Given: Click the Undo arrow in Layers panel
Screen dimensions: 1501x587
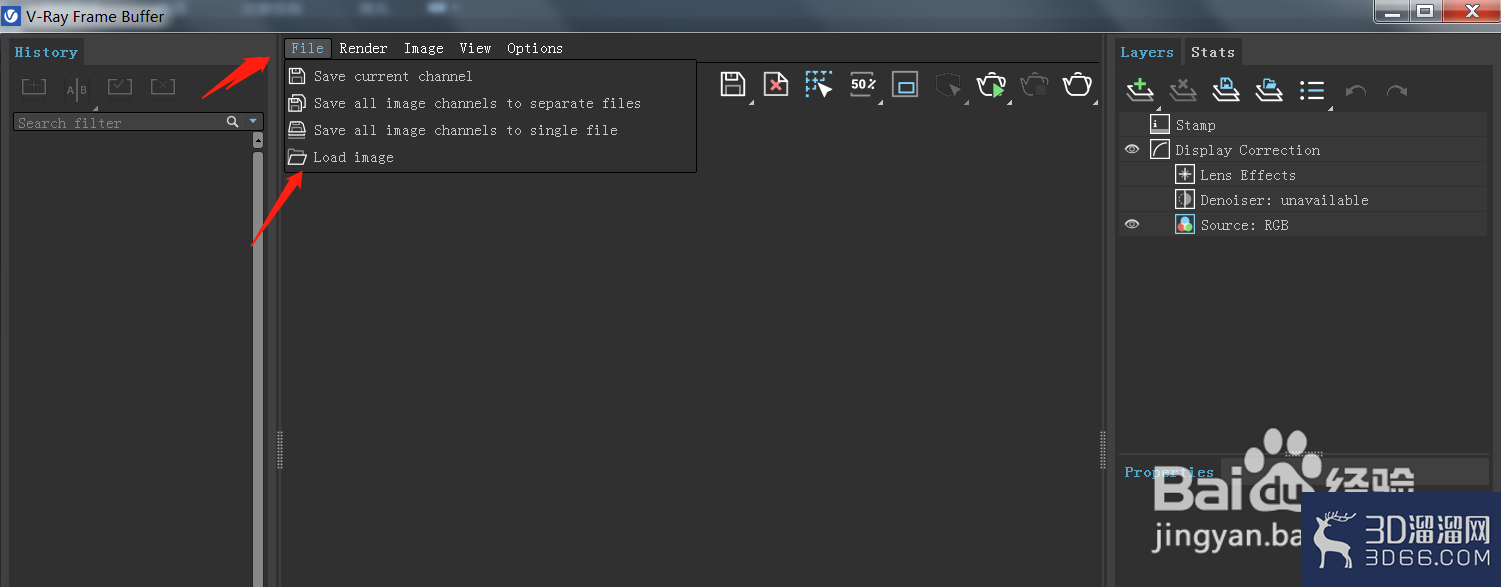Looking at the screenshot, I should tap(1356, 91).
